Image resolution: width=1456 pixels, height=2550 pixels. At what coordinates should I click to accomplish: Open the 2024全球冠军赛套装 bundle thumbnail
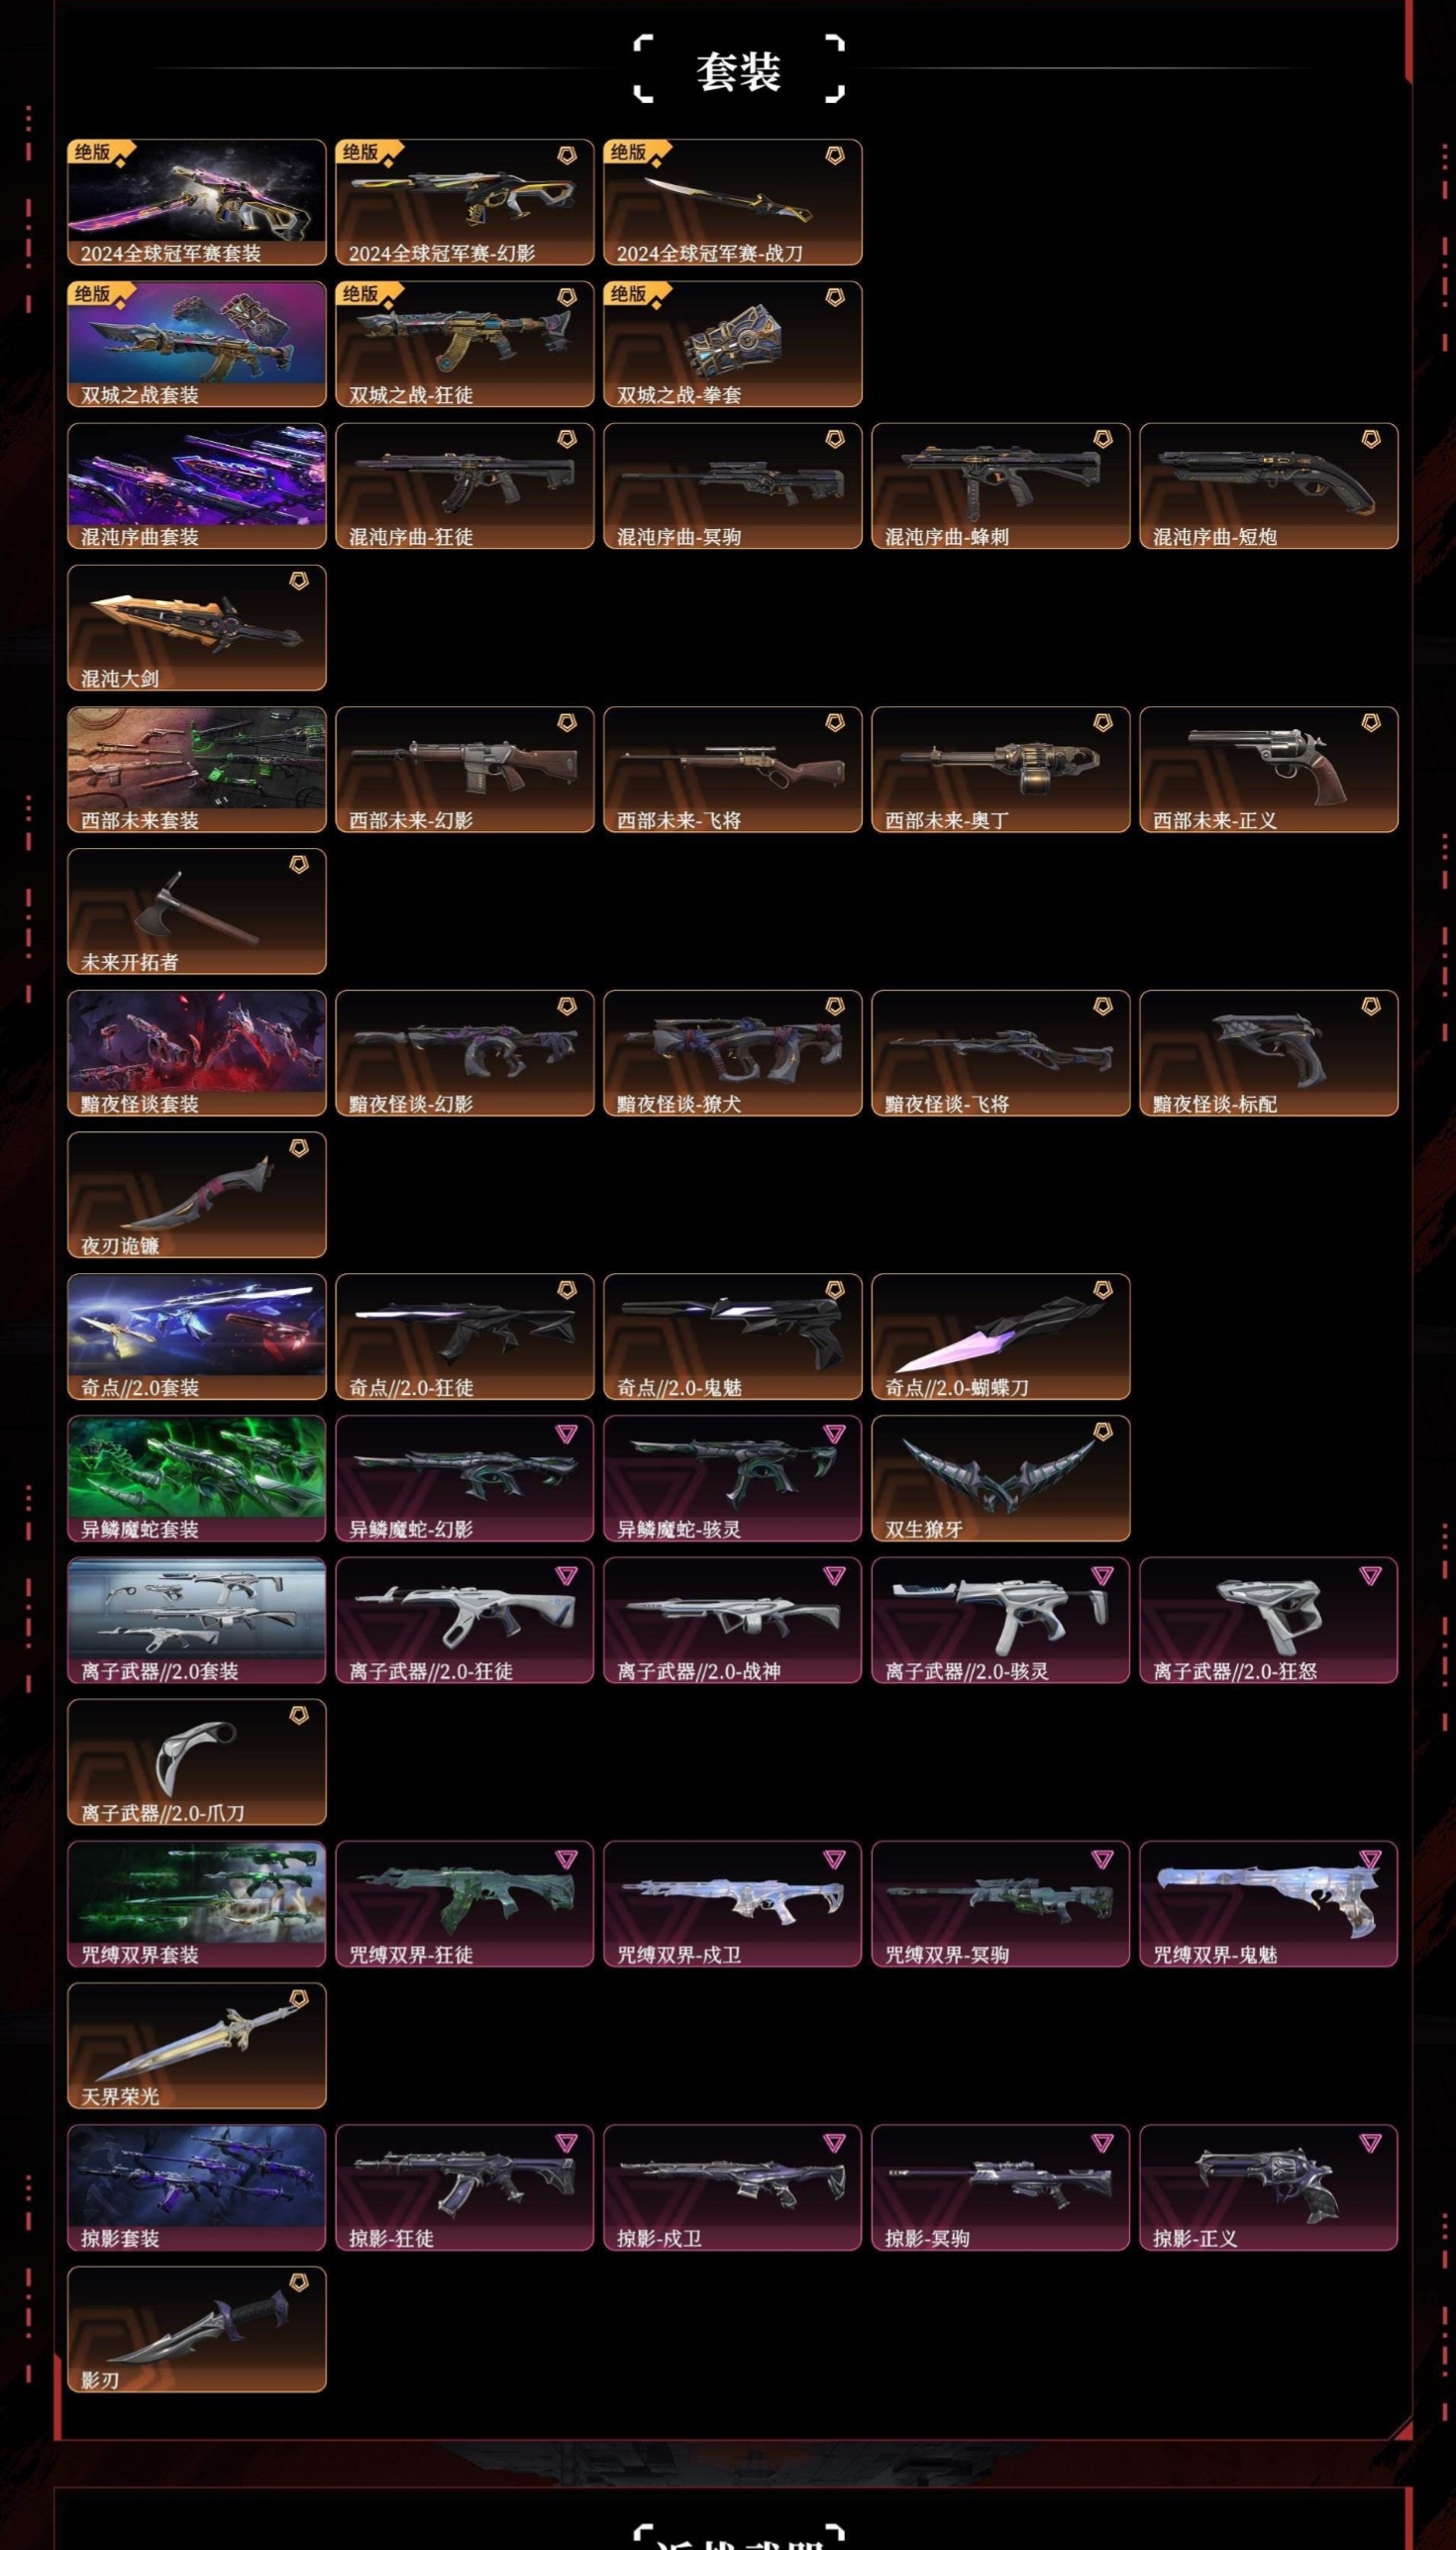coord(197,202)
